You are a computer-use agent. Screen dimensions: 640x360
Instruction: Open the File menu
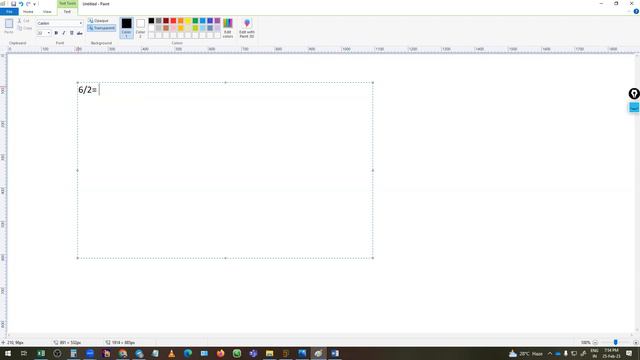[9, 11]
